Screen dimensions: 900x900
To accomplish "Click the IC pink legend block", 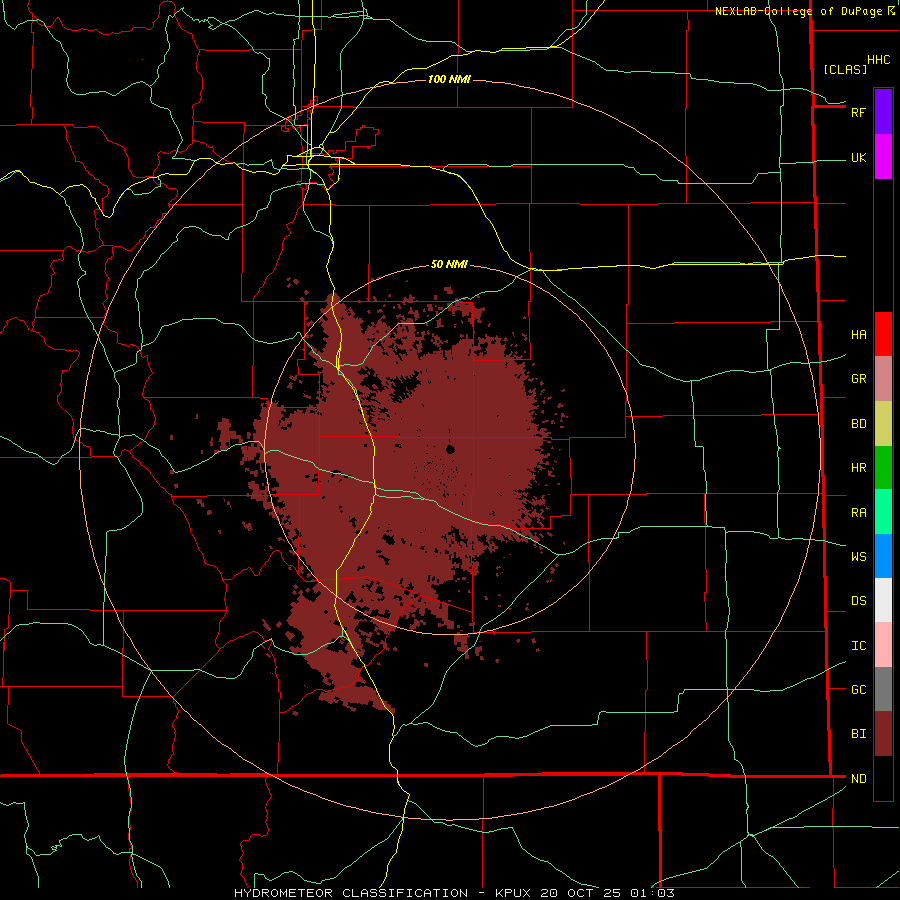I will [883, 645].
